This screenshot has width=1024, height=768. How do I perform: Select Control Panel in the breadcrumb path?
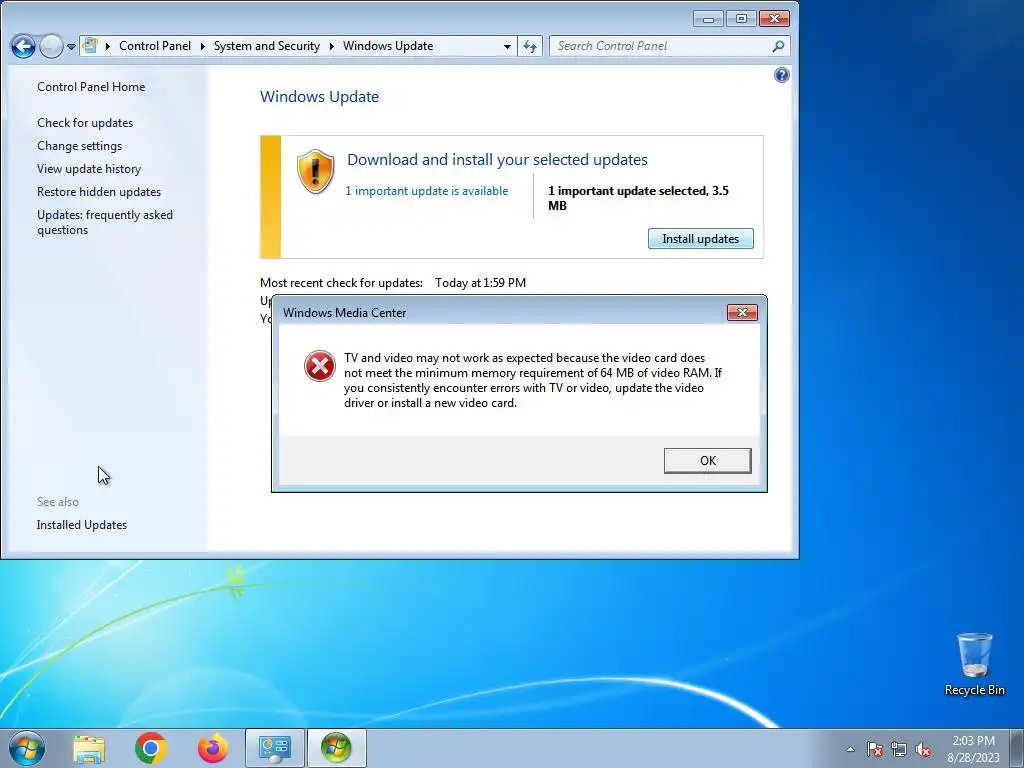(155, 46)
